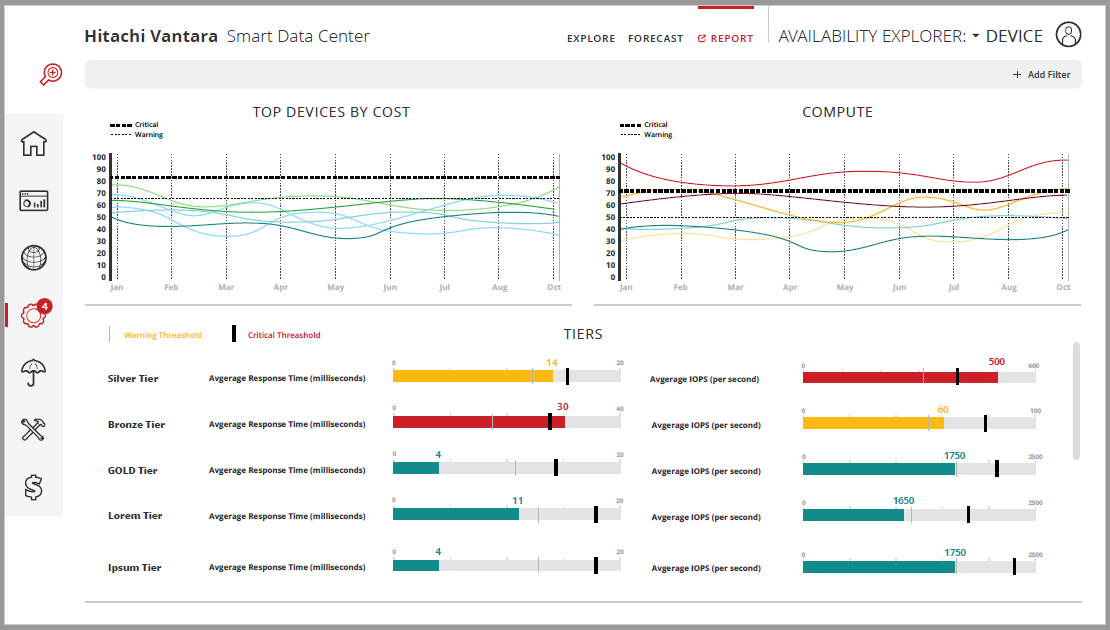Open the gear icon with 4 badge
1110x630 pixels.
[x=34, y=314]
